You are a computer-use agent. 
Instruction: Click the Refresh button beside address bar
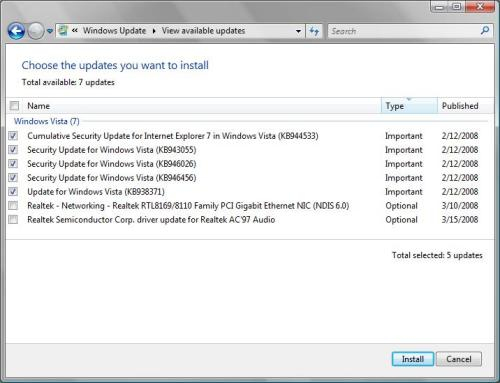[x=314, y=31]
